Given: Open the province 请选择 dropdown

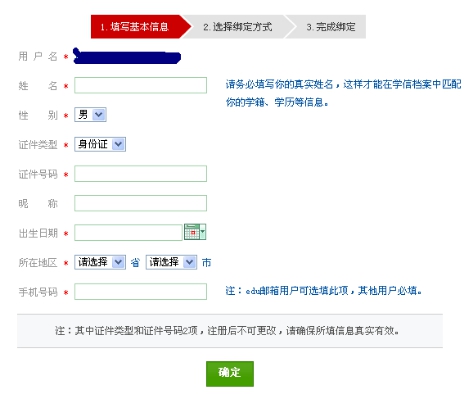Looking at the screenshot, I should [100, 262].
